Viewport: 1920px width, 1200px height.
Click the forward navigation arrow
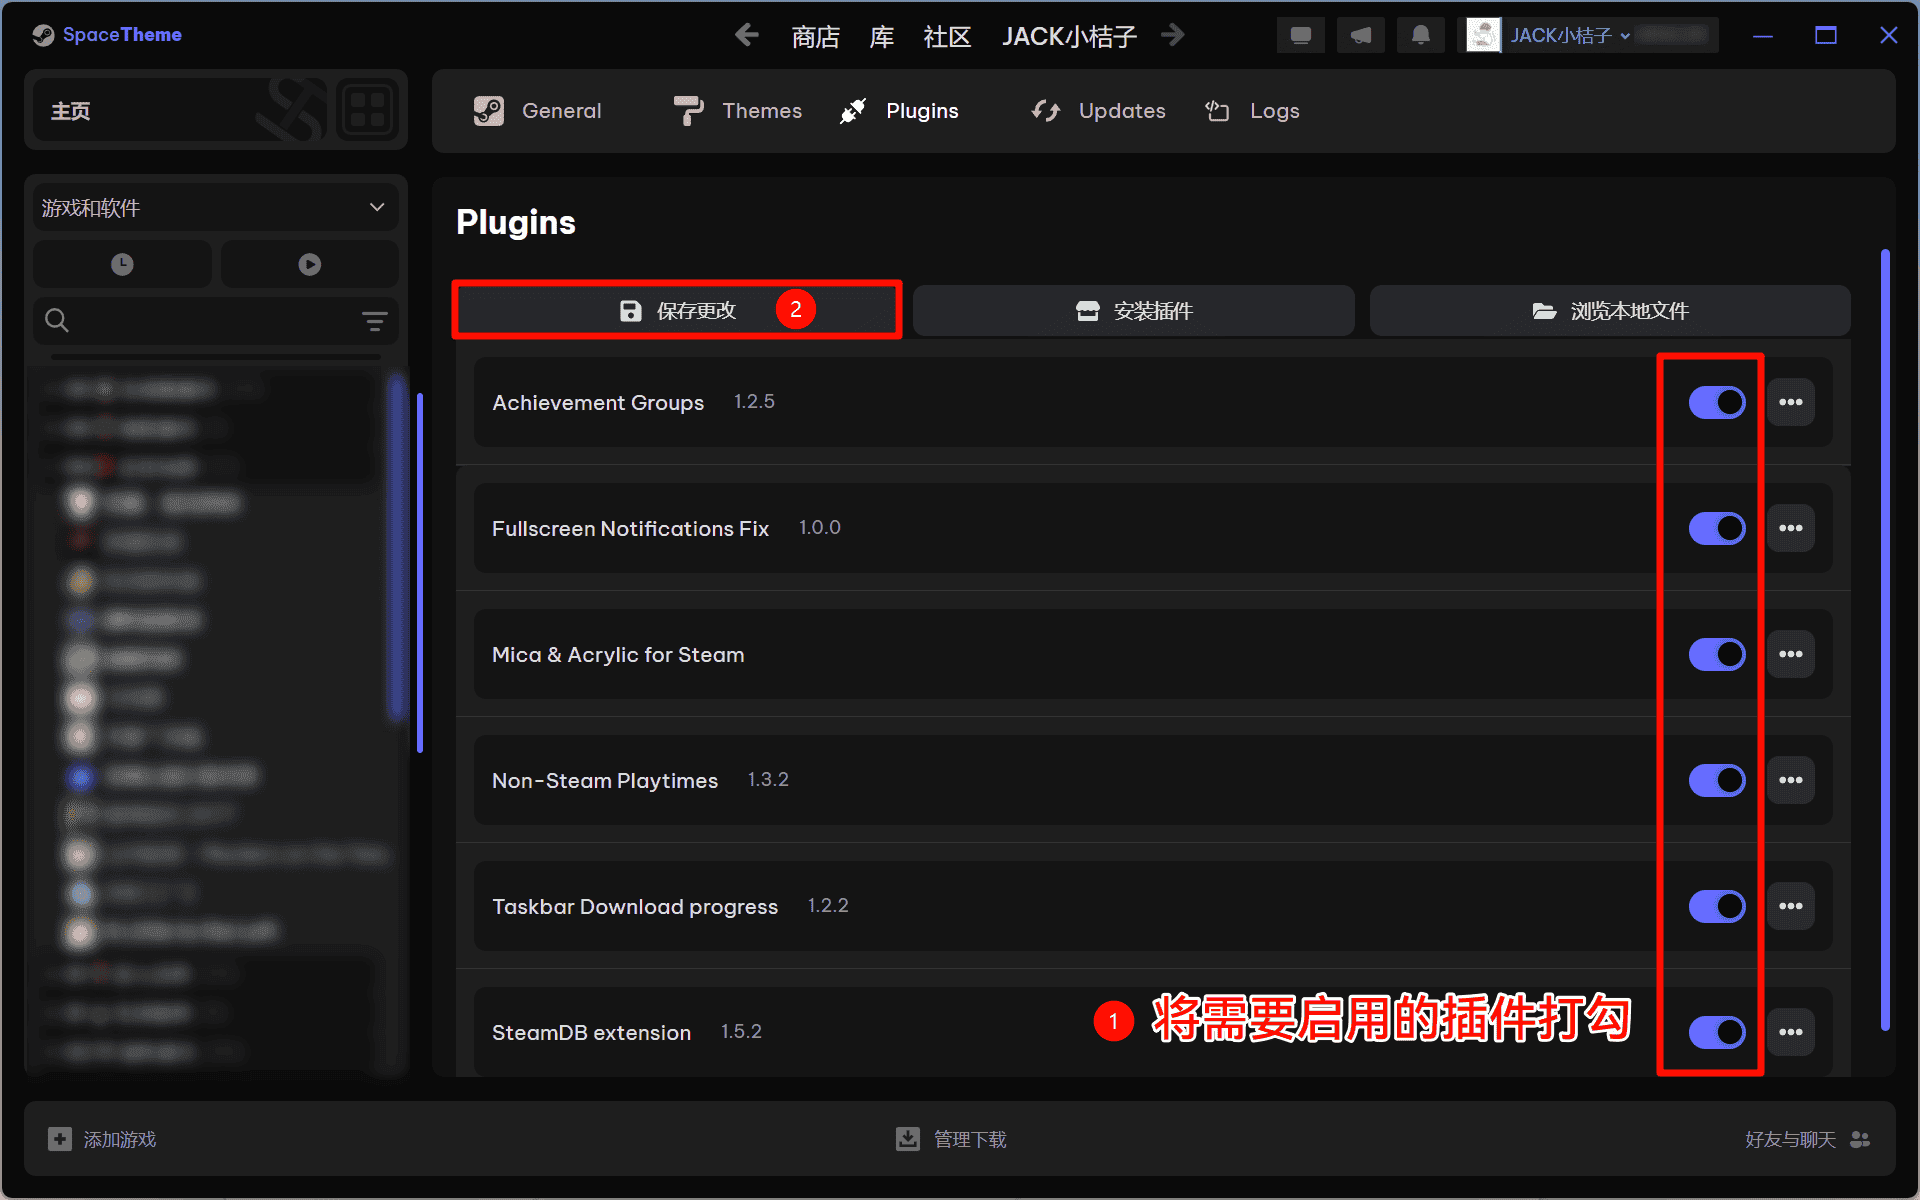coord(1173,36)
